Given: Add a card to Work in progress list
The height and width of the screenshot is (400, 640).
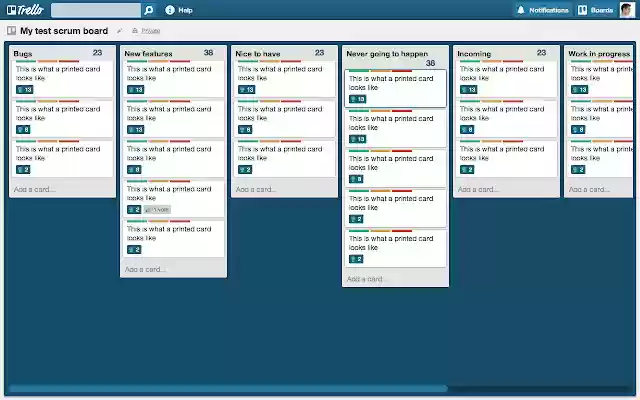Looking at the screenshot, I should tap(589, 189).
